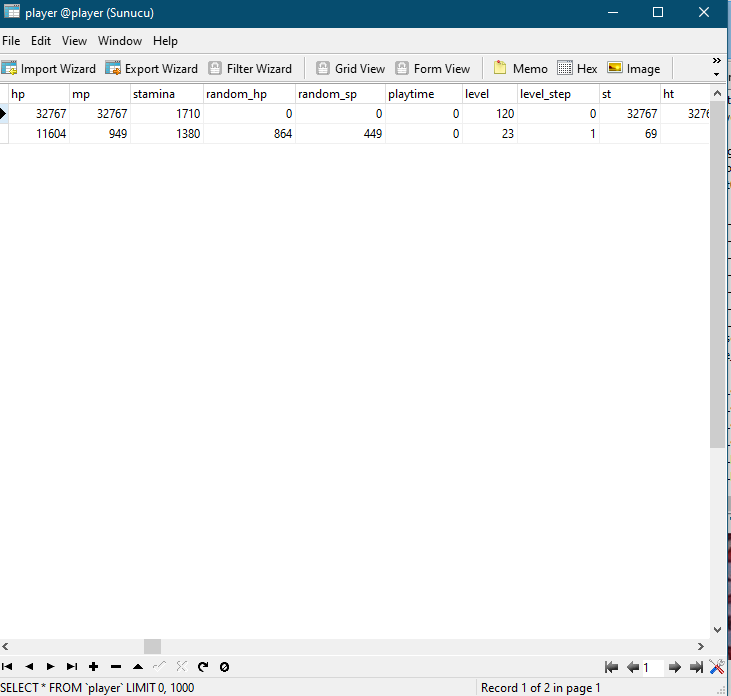This screenshot has height=696, width=731.
Task: Go to first record
Action: click(7, 667)
